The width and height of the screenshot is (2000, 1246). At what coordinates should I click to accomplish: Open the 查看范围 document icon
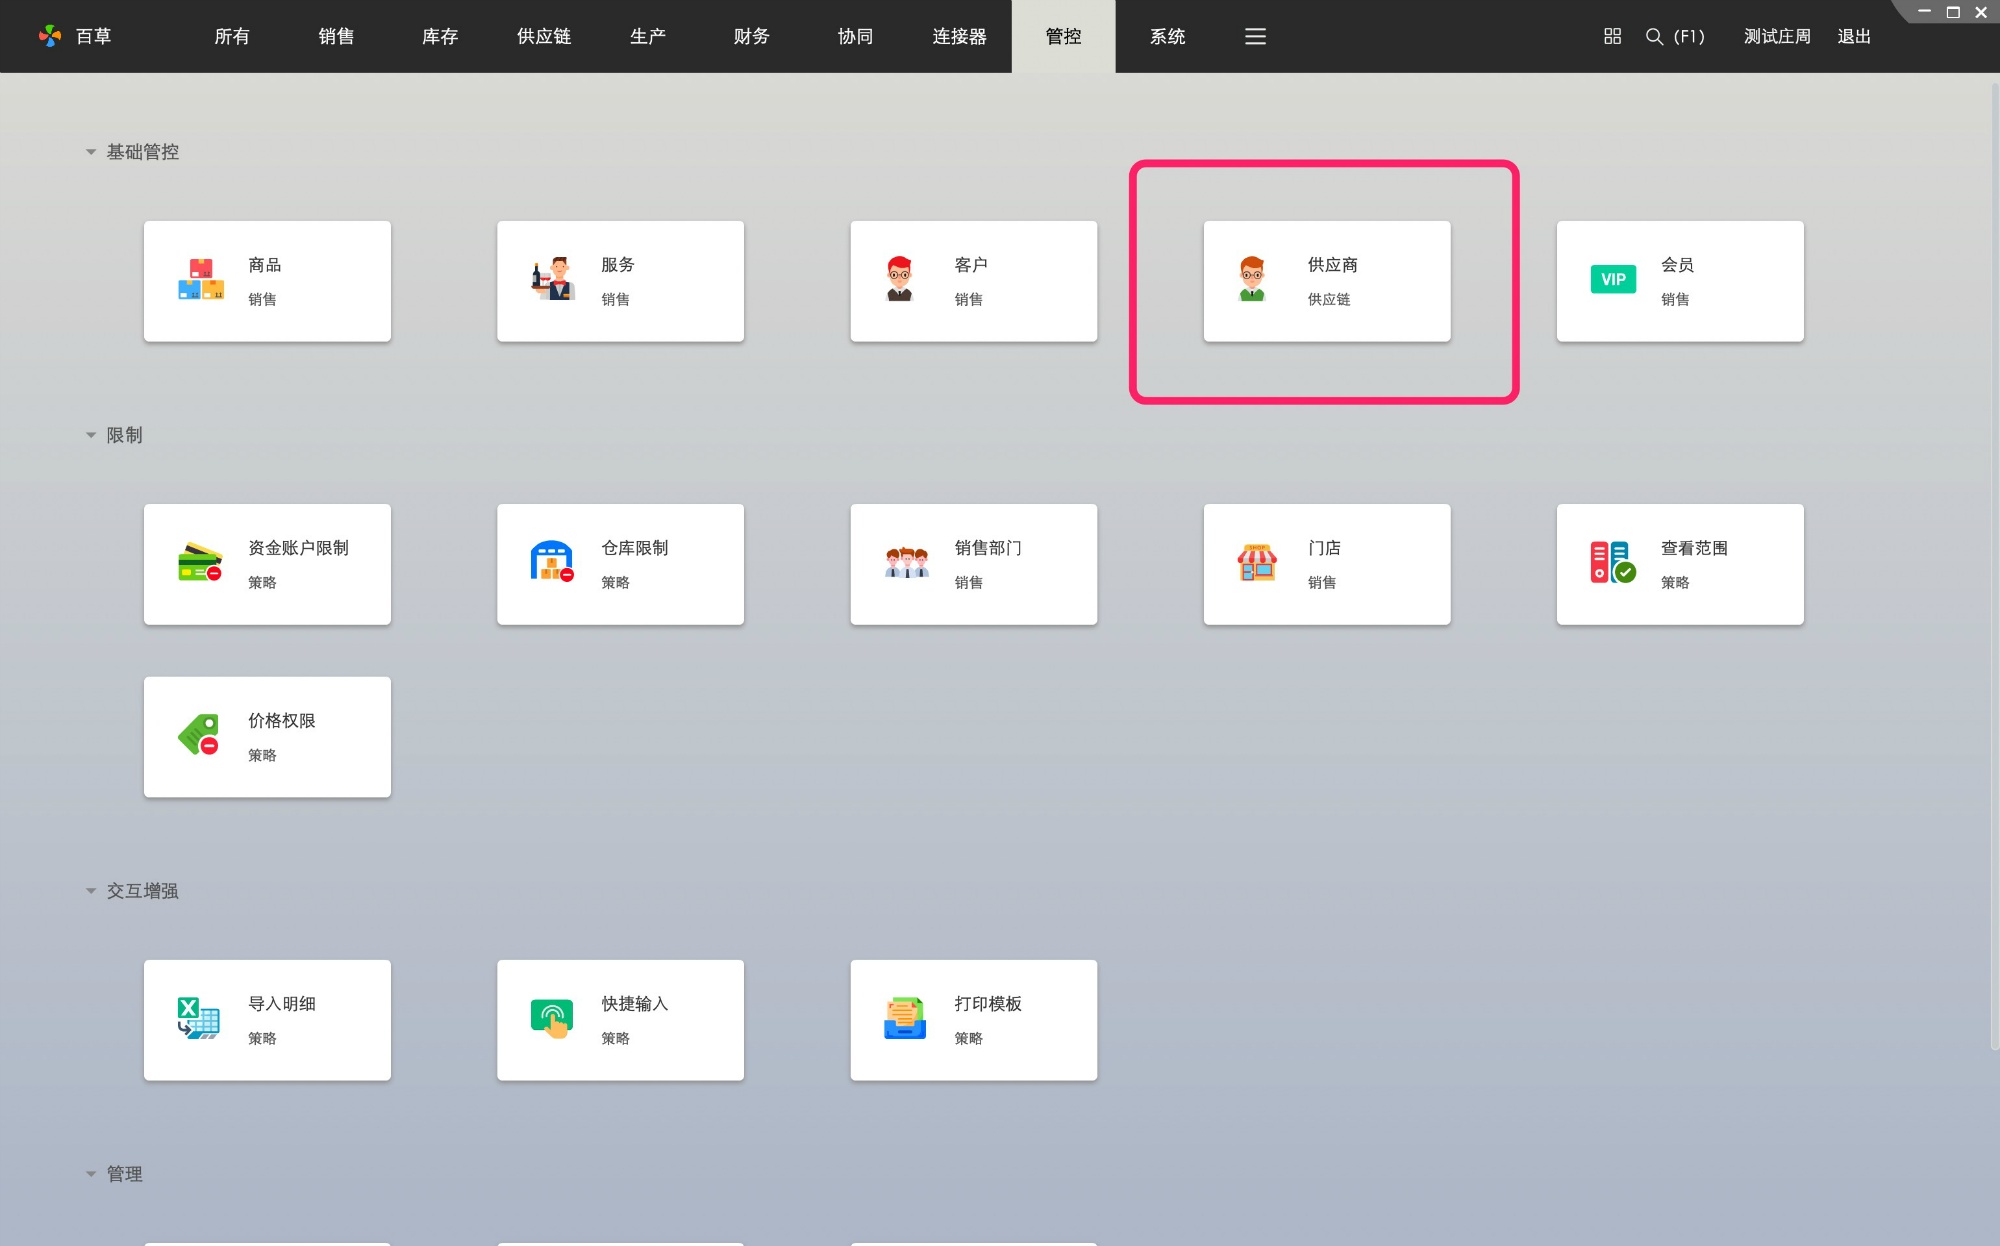pos(1612,563)
